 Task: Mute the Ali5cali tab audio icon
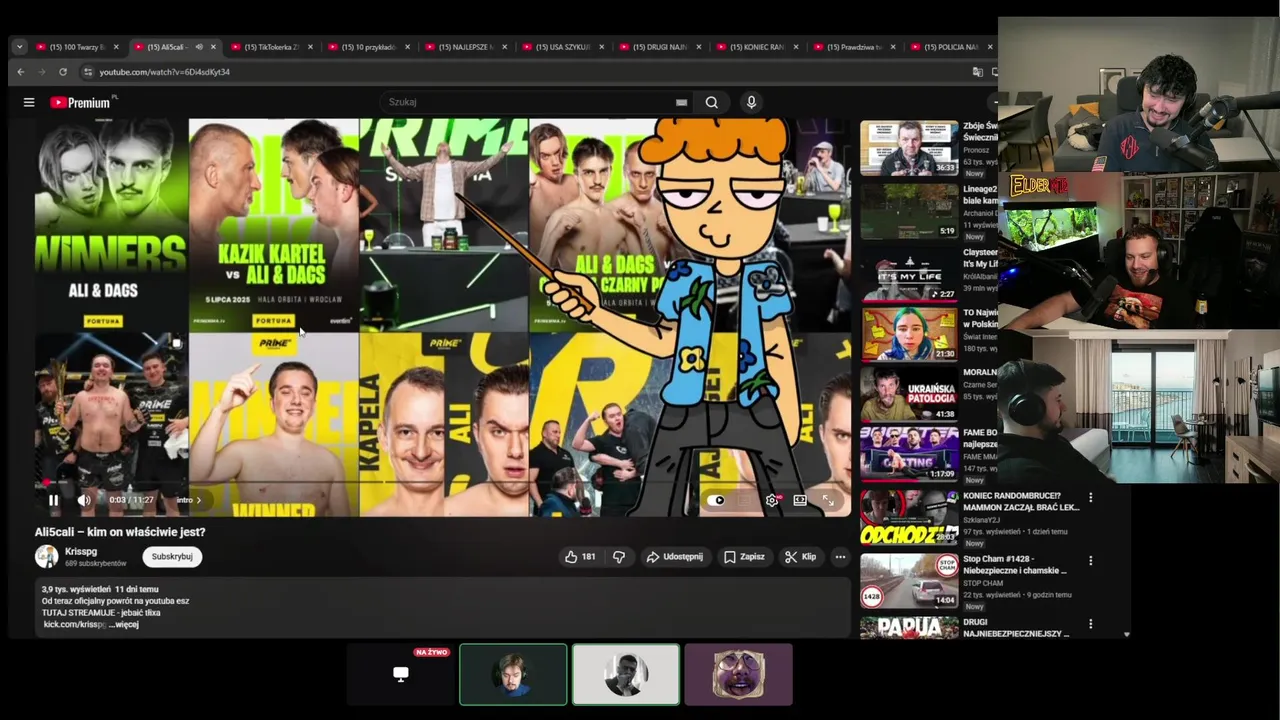pyautogui.click(x=198, y=47)
